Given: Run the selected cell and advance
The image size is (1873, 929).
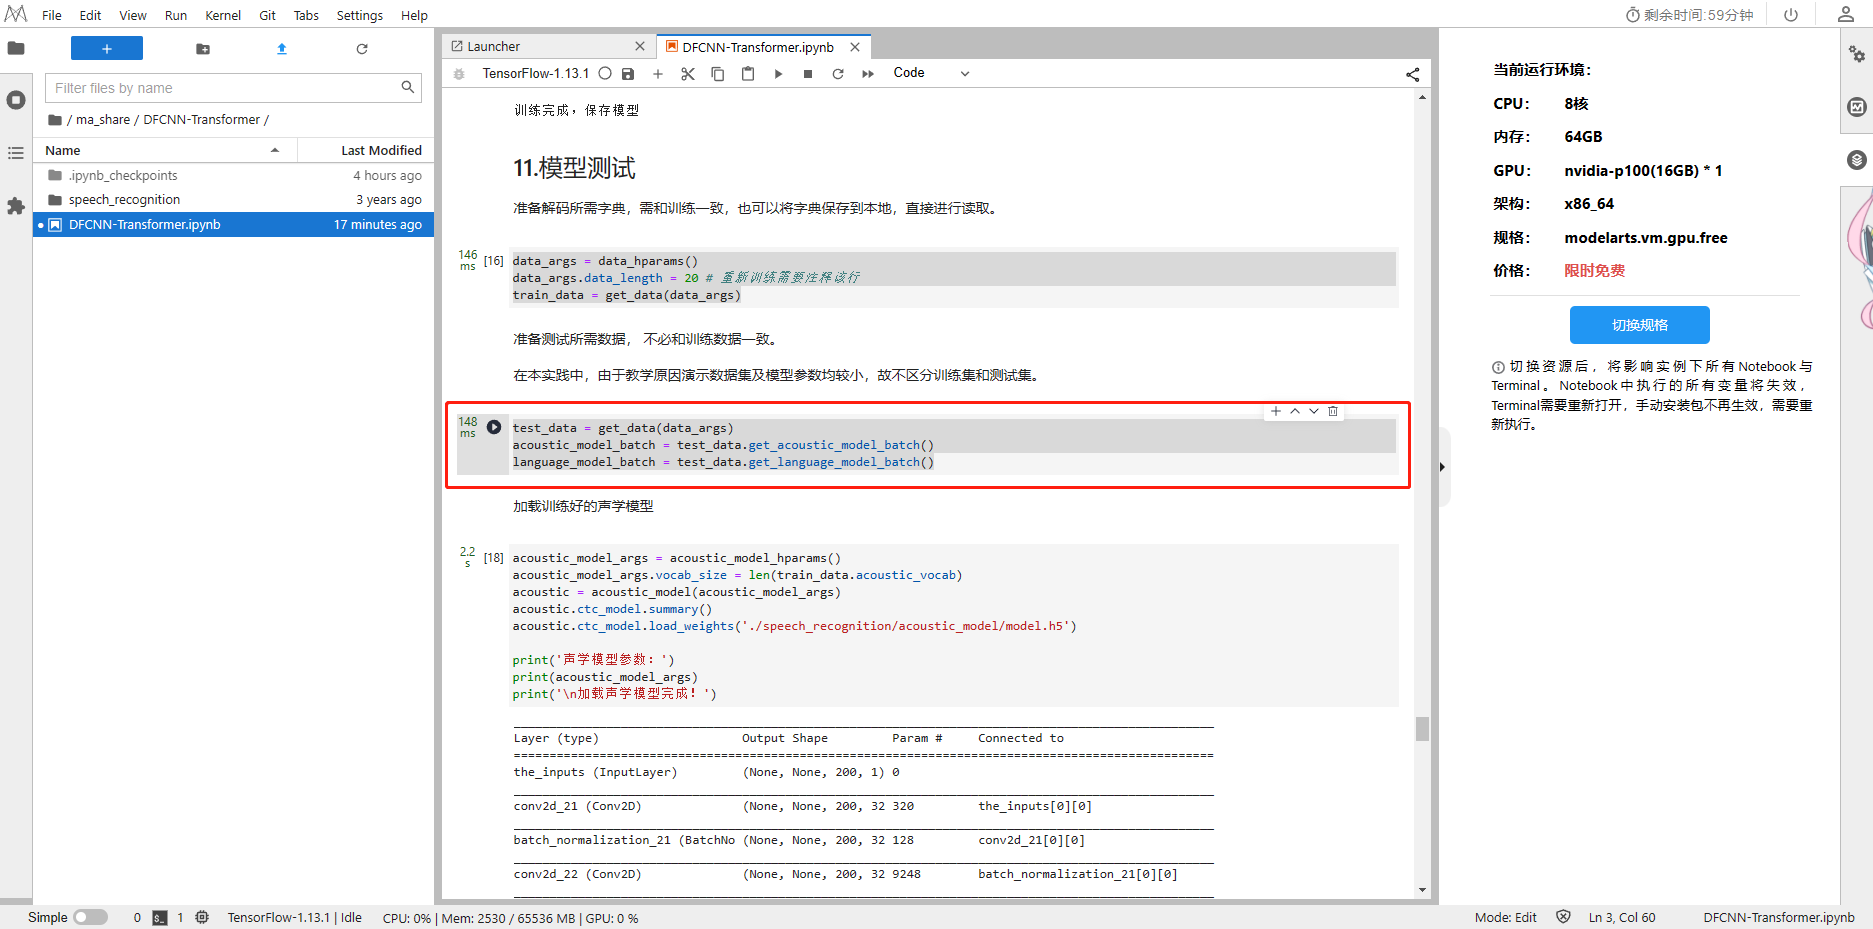Looking at the screenshot, I should [778, 74].
